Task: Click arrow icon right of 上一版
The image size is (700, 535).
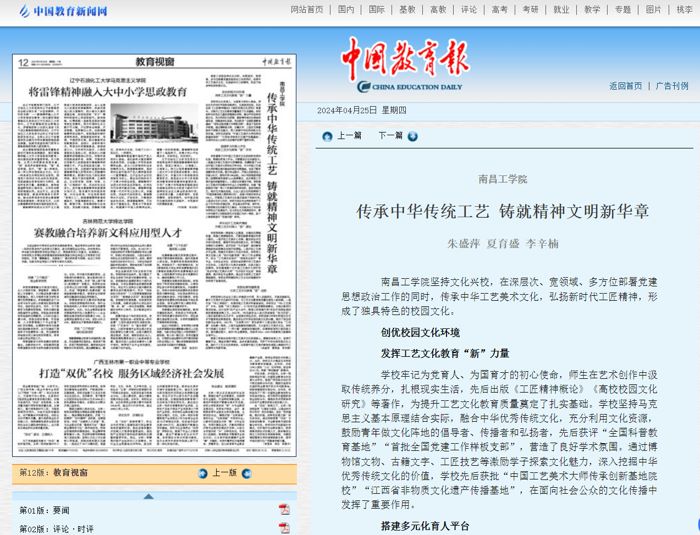Action: coord(246,473)
